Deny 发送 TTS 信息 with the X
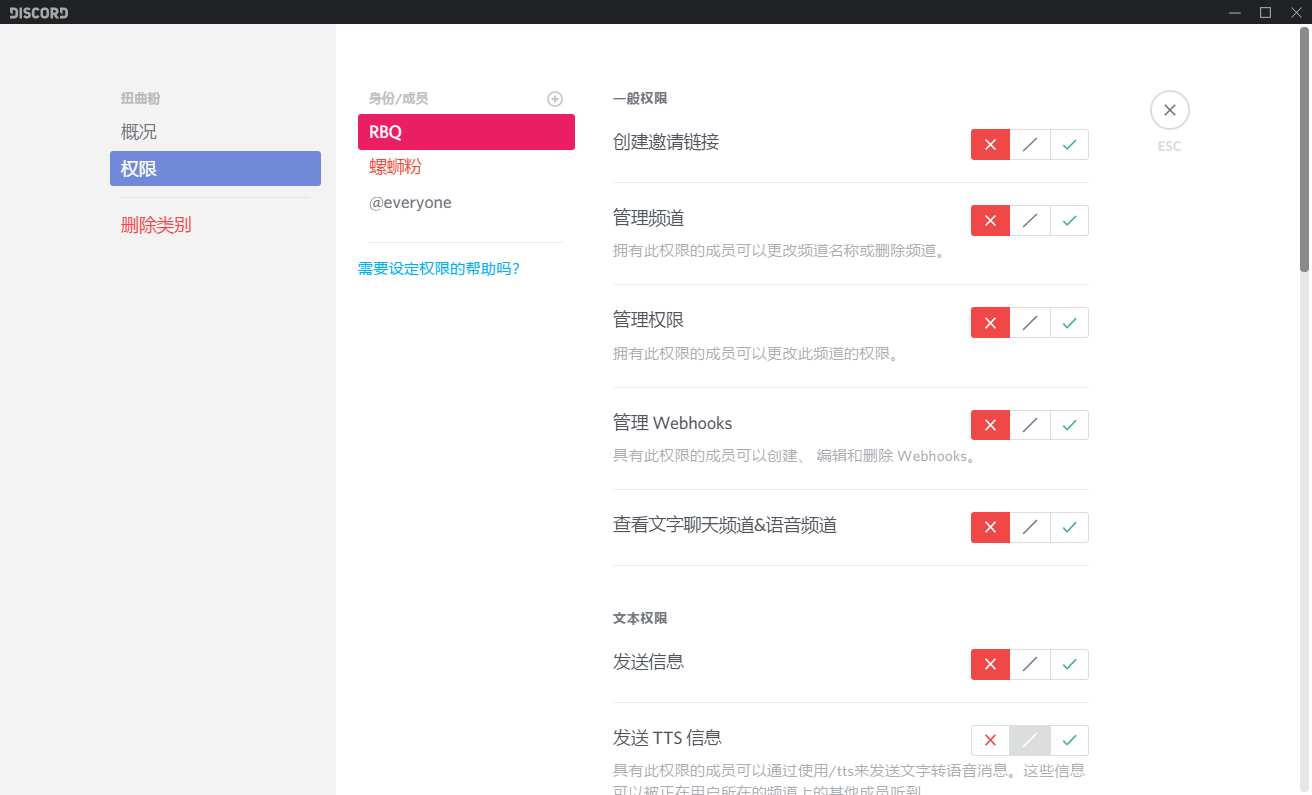Viewport: 1312px width, 795px height. 990,740
